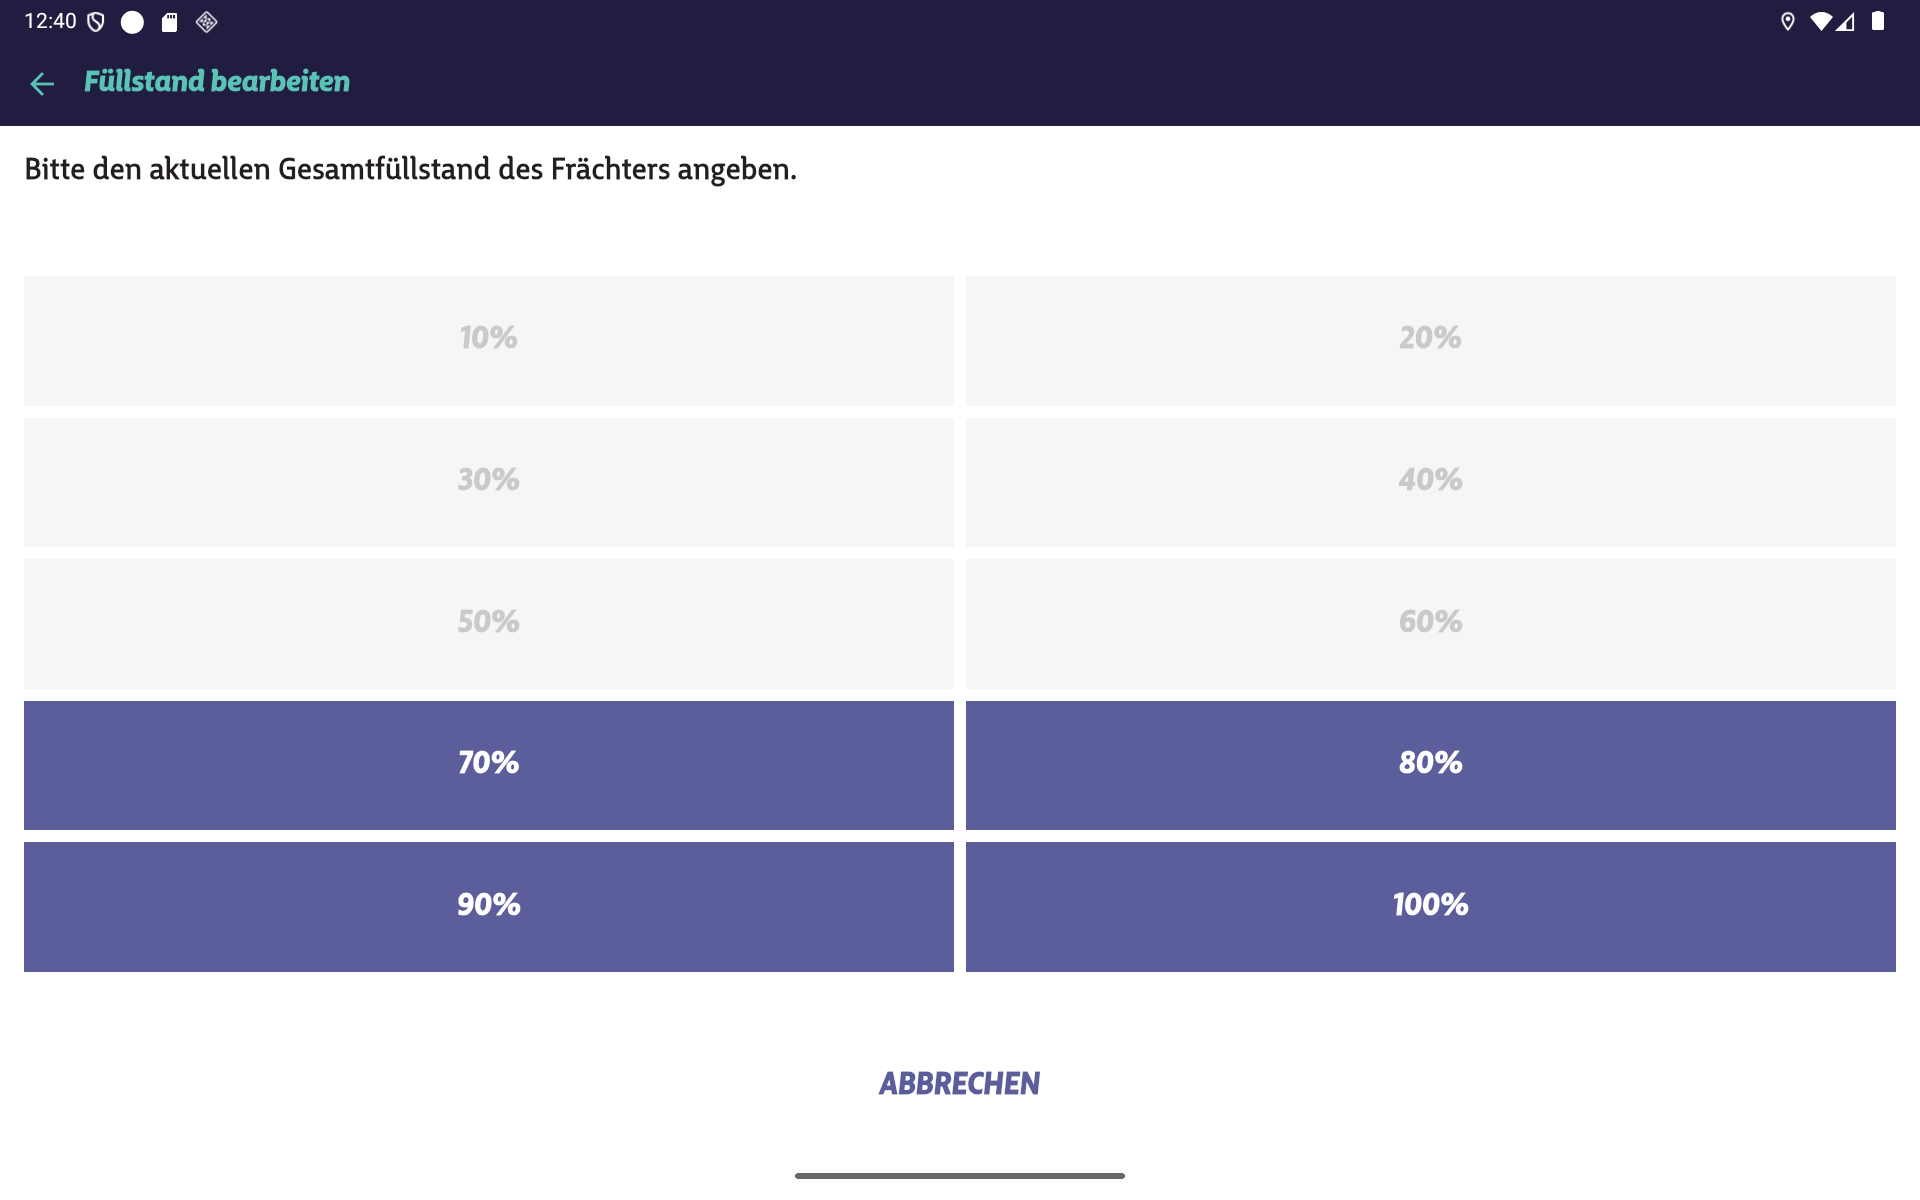Tap the Wi-Fi signal status icon
1920x1200 pixels.
1820,21
